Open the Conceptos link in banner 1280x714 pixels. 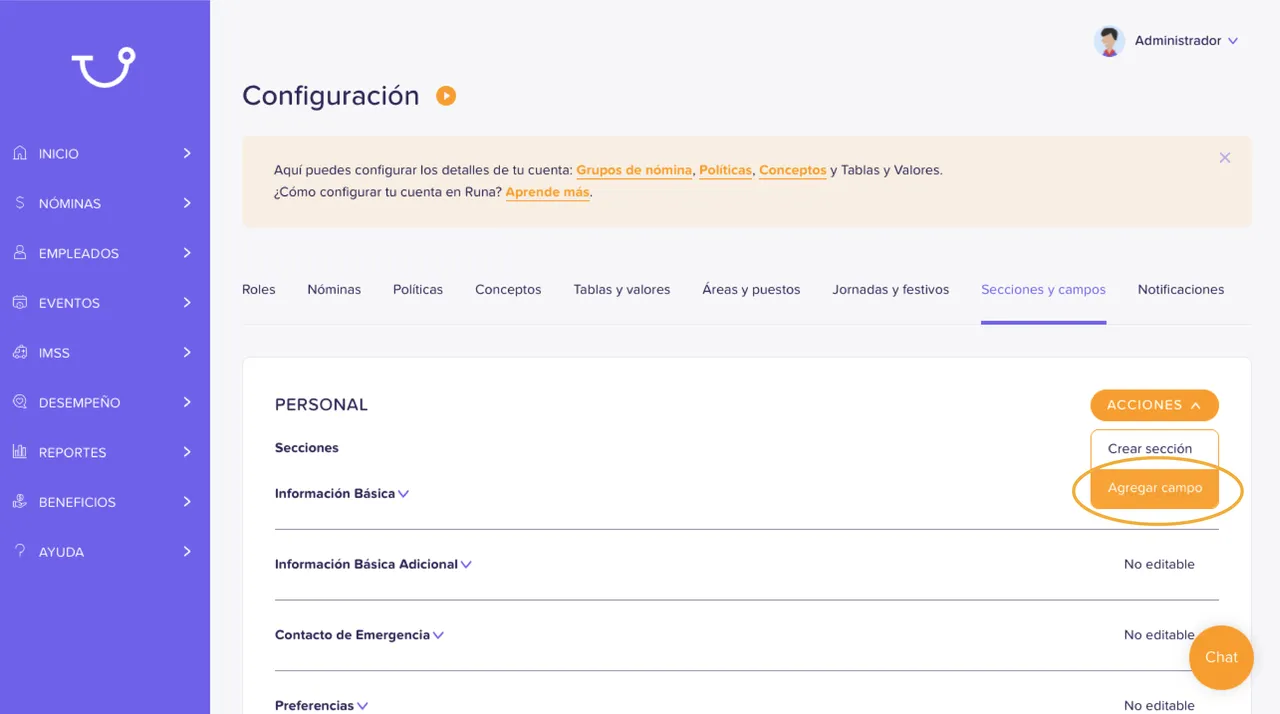(x=793, y=170)
